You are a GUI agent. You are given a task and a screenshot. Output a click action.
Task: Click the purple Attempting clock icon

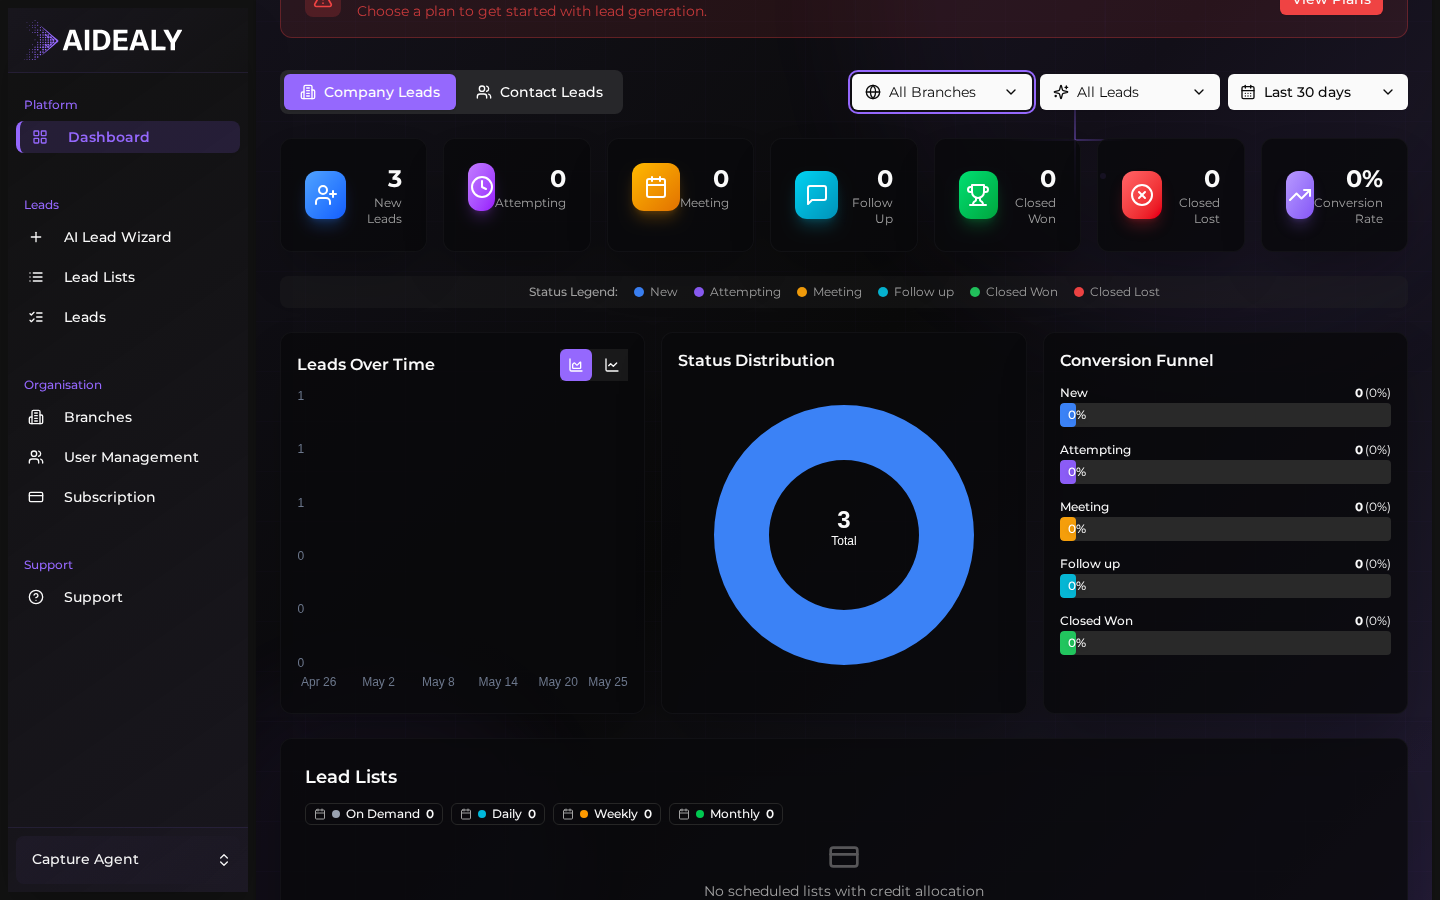pyautogui.click(x=482, y=187)
